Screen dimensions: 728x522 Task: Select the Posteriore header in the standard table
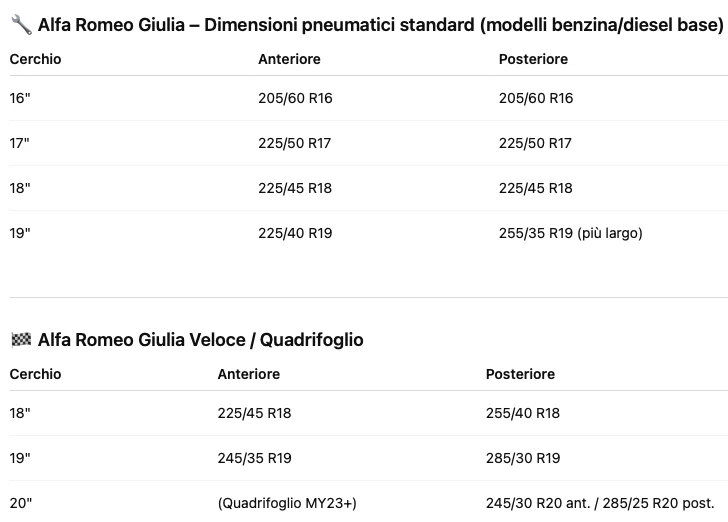(x=533, y=59)
